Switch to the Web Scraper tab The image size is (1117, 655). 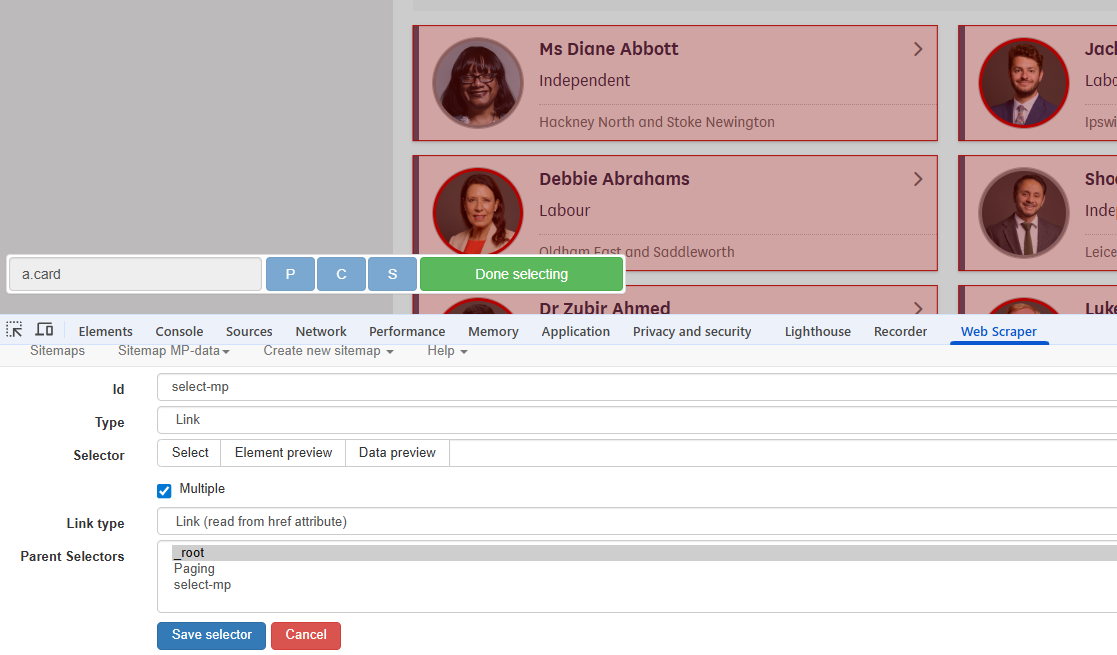tap(999, 330)
